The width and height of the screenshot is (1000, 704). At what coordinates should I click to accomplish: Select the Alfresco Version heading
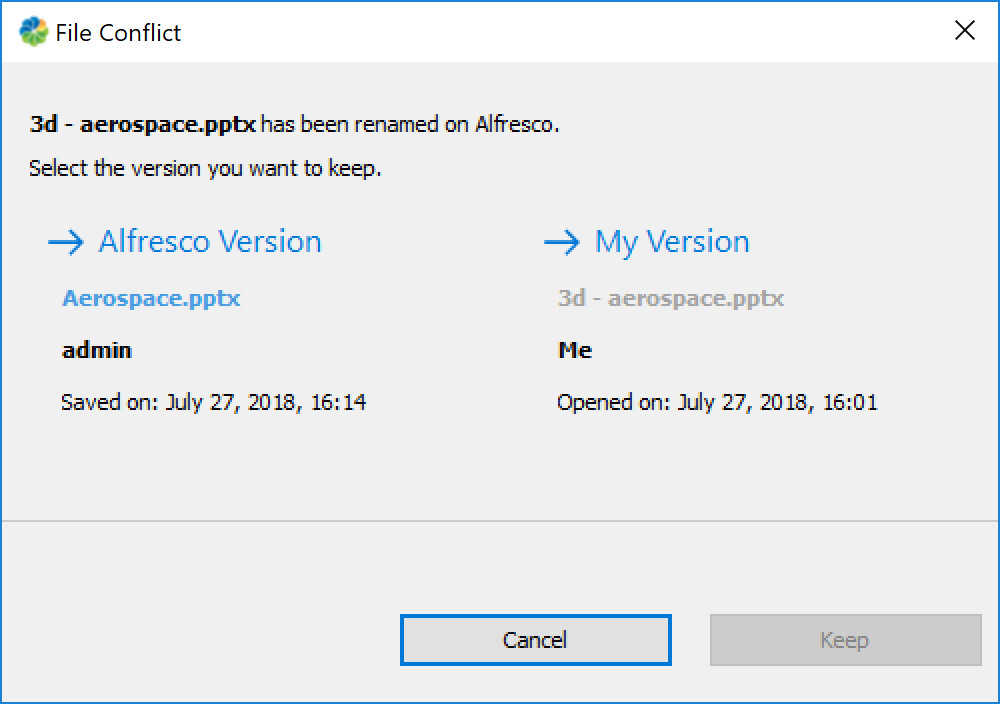point(210,242)
